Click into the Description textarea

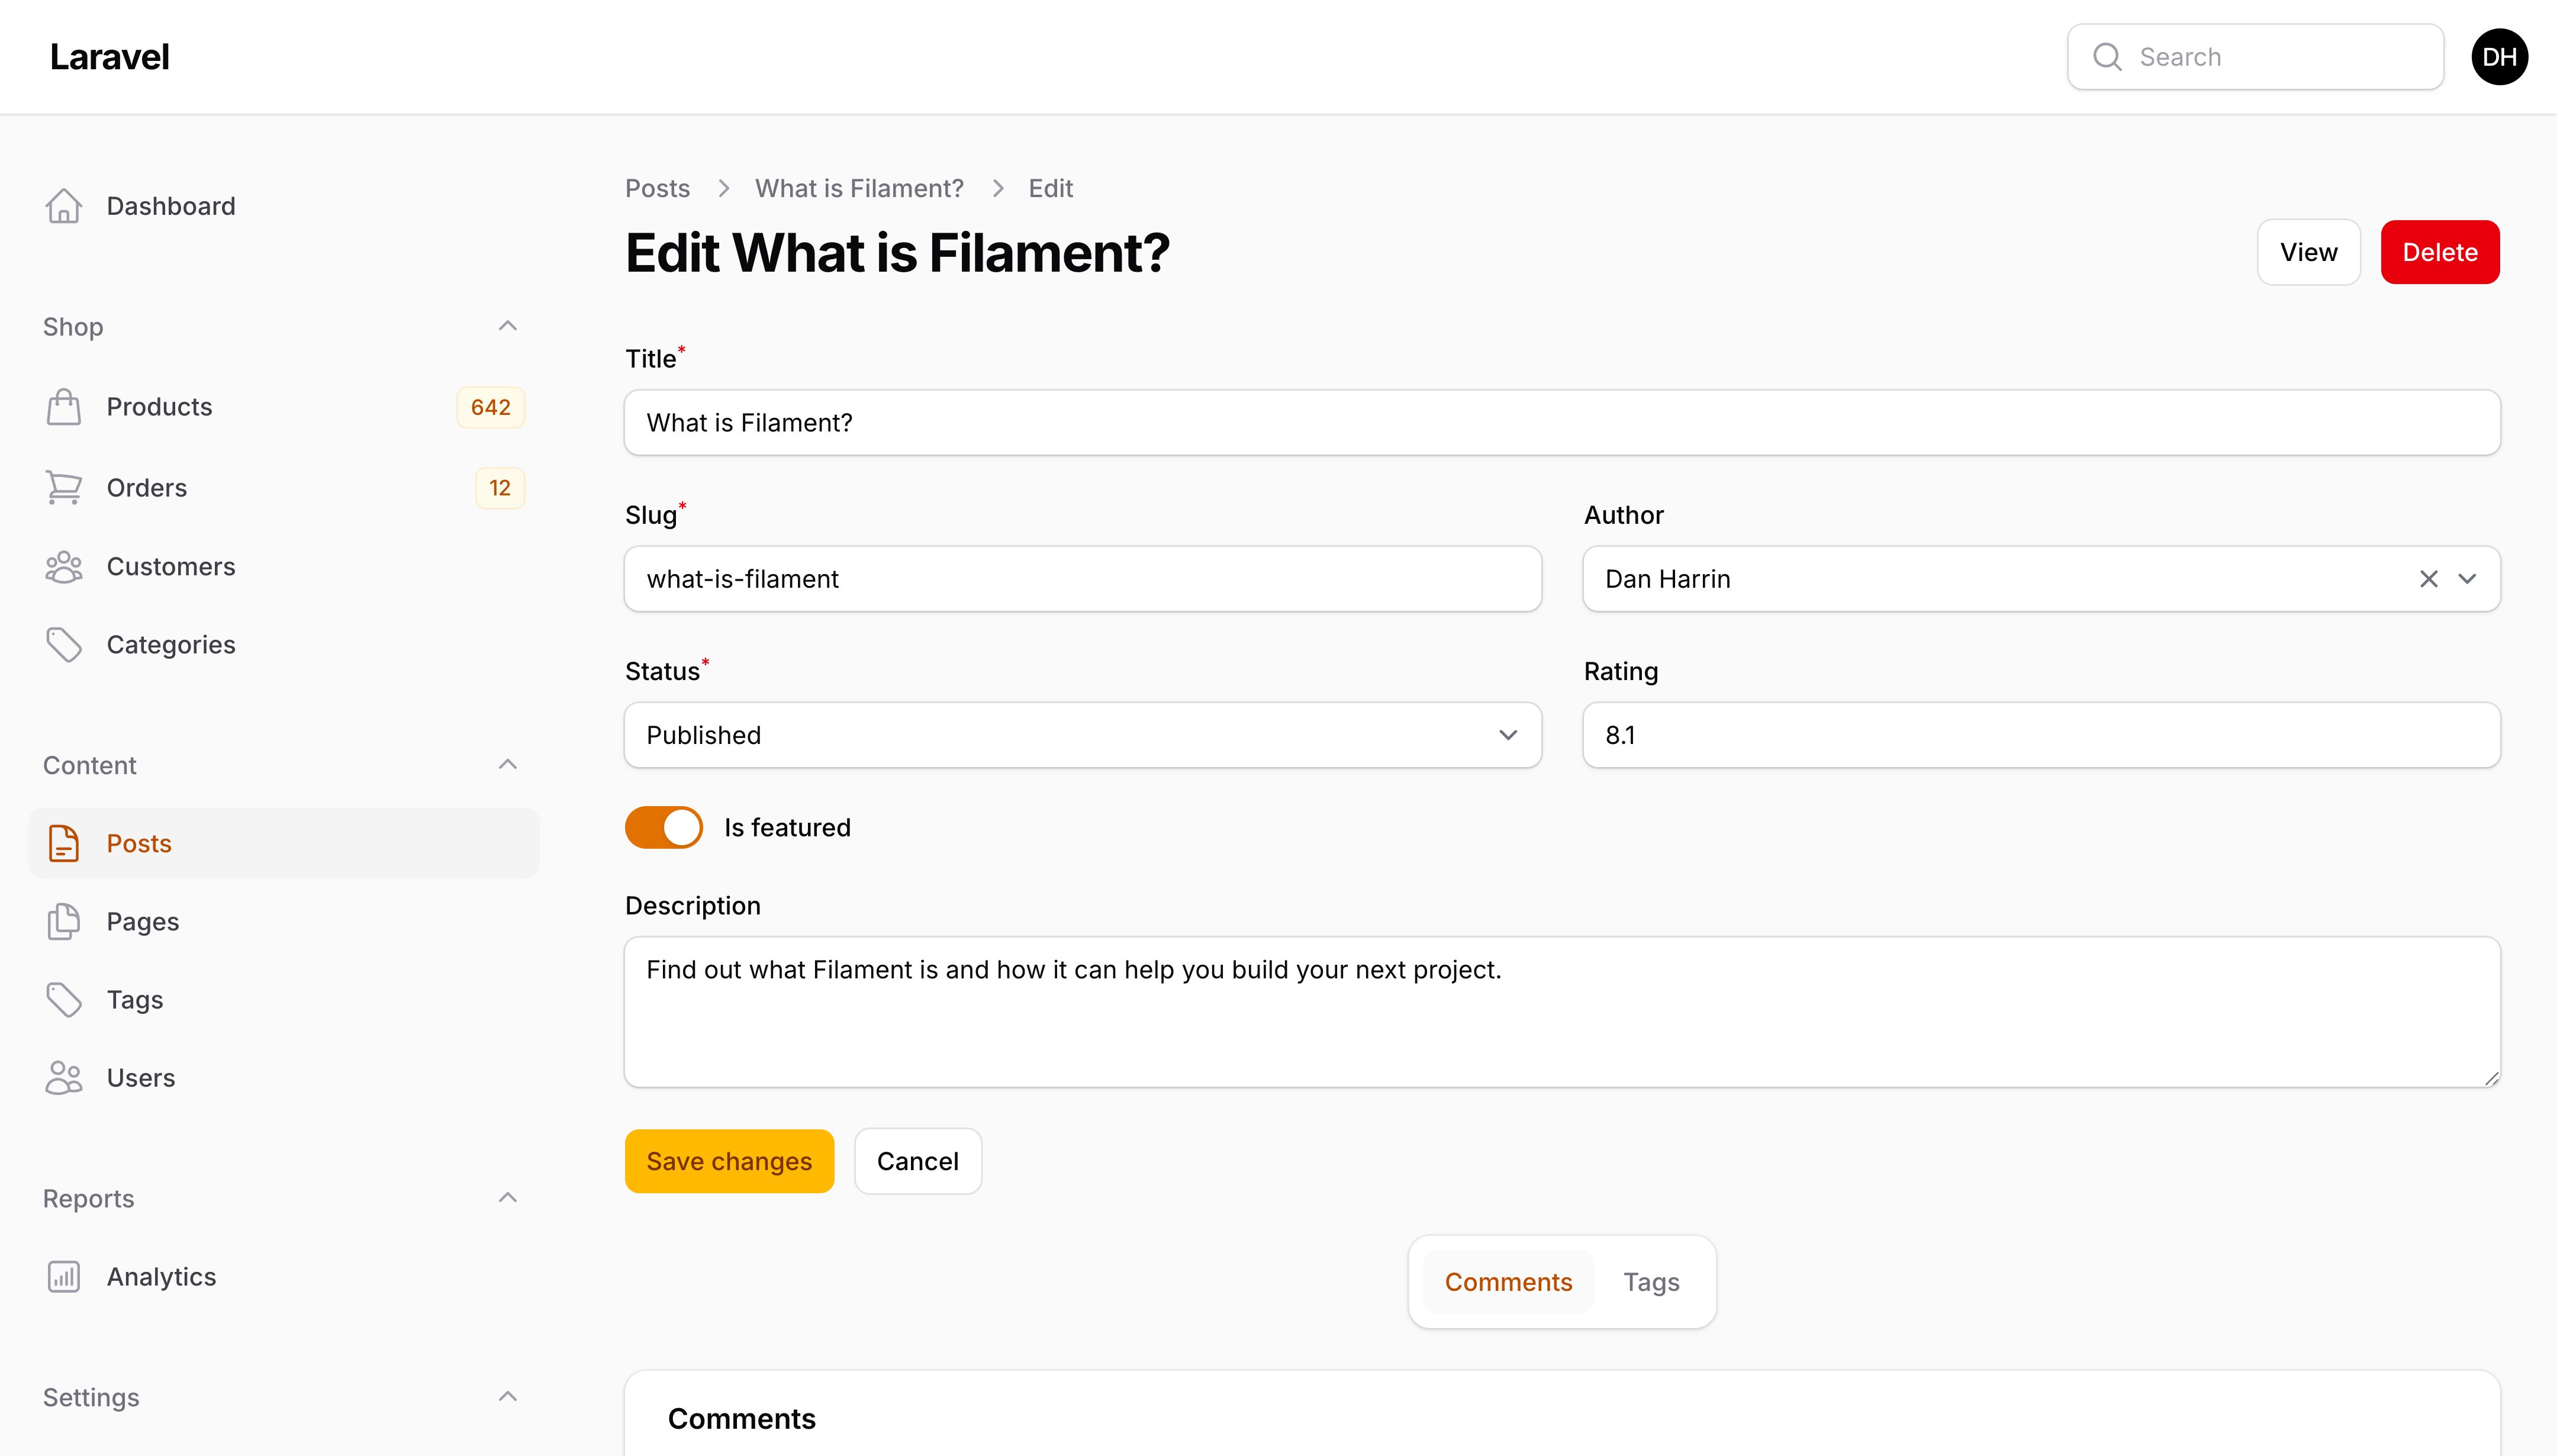tap(1562, 1012)
